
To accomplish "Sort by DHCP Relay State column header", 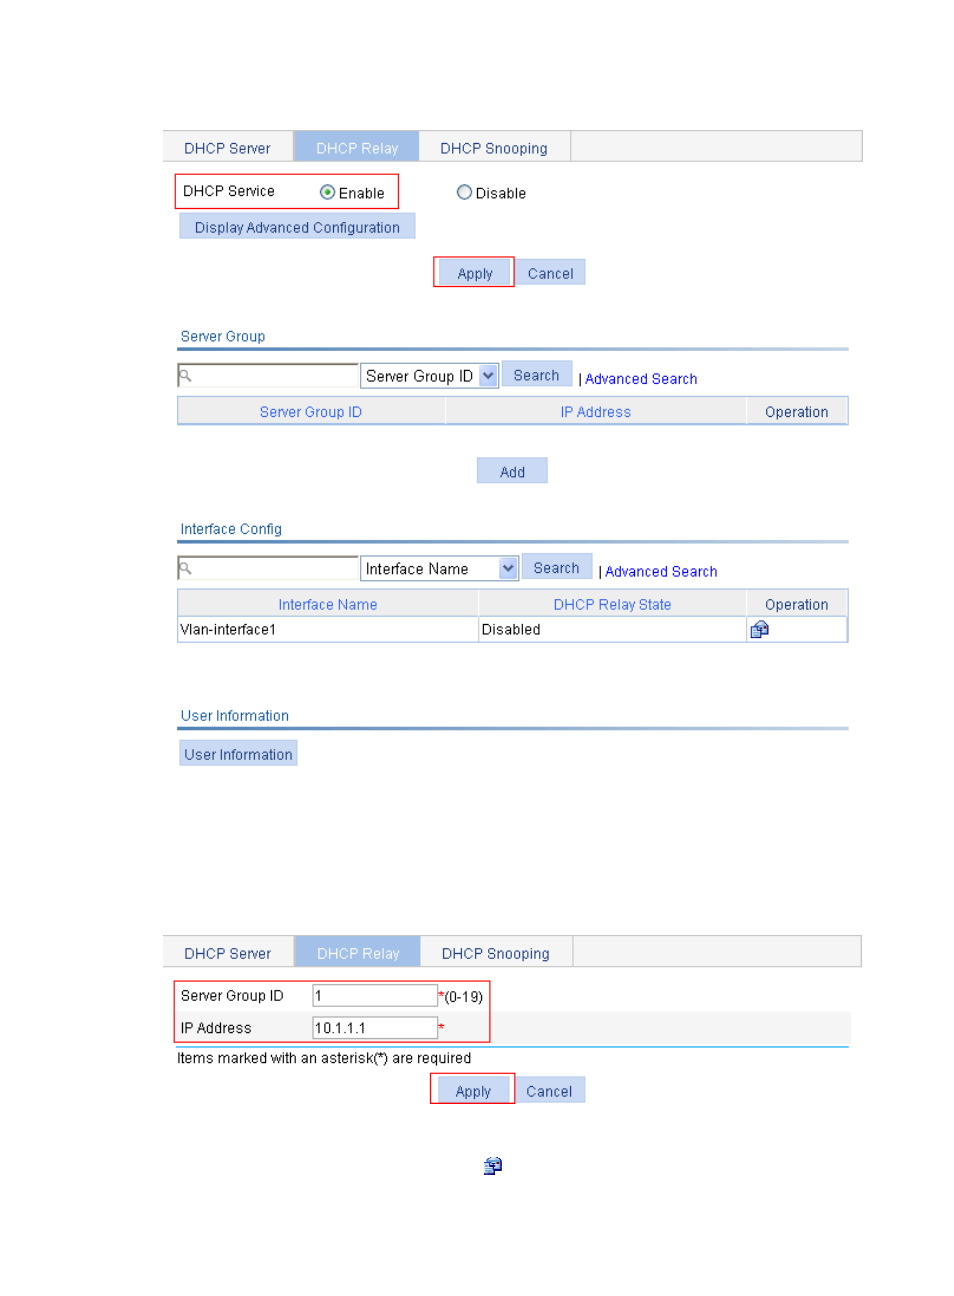I will pyautogui.click(x=612, y=604).
